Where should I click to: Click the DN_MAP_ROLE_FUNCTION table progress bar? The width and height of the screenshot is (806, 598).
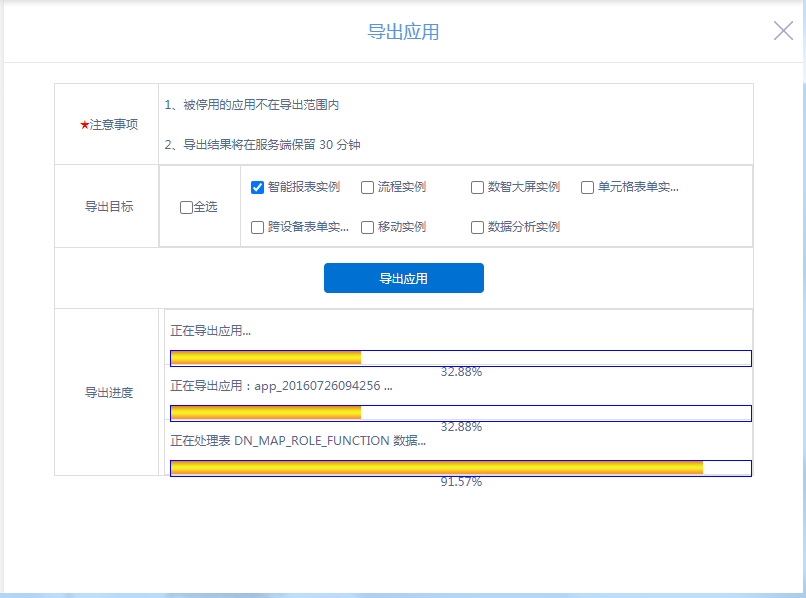pyautogui.click(x=460, y=468)
